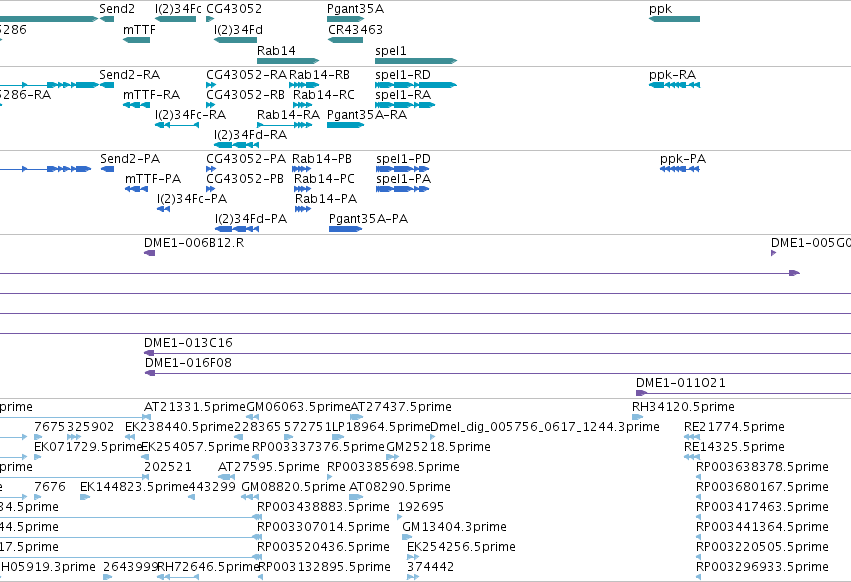Click the Rab14-RB transcript
This screenshot has width=851, height=582.
tap(304, 85)
